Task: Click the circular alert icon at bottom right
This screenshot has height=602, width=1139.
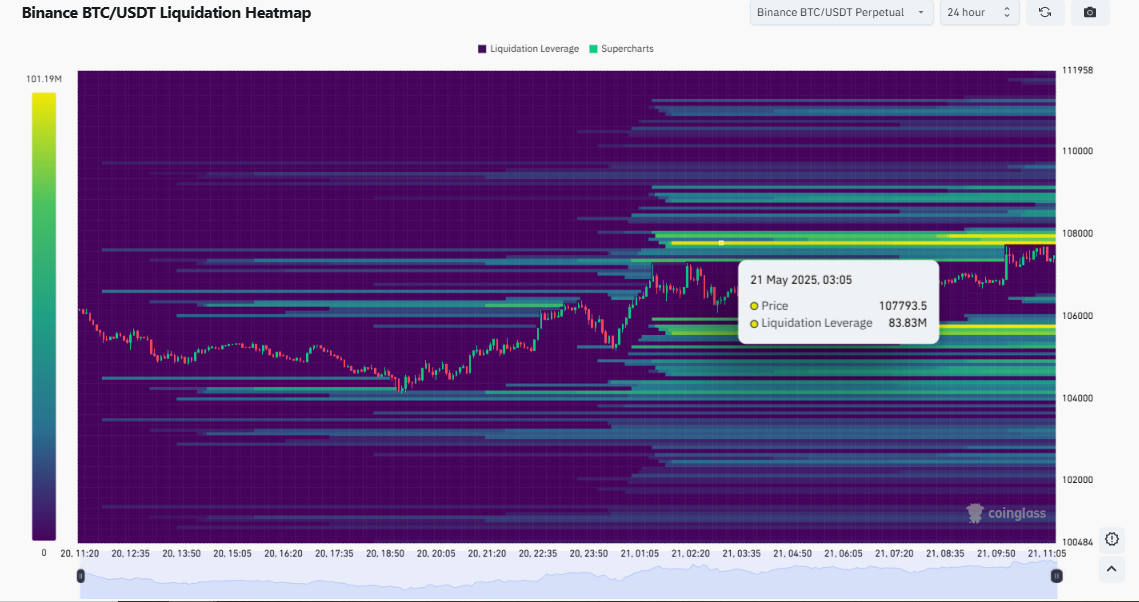Action: point(1111,539)
